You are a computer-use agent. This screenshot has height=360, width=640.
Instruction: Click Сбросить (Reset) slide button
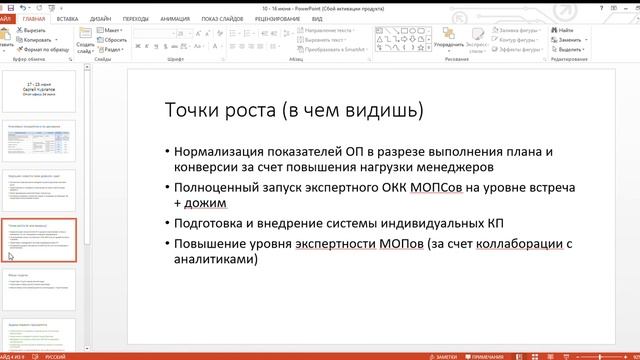[112, 40]
